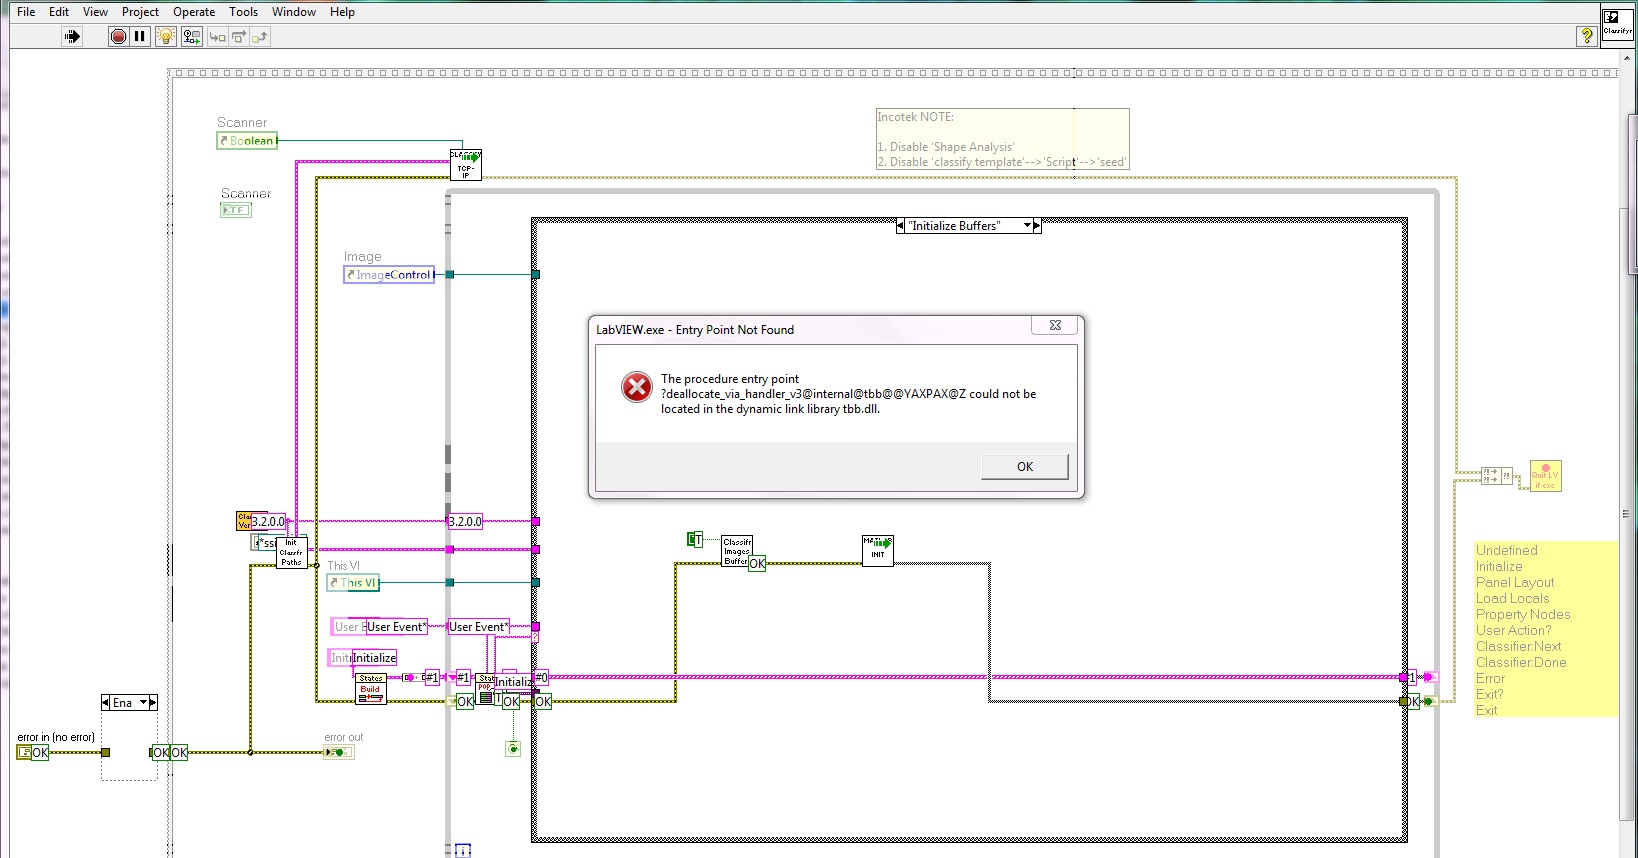Open the Tools menu
1638x858 pixels.
pos(243,12)
